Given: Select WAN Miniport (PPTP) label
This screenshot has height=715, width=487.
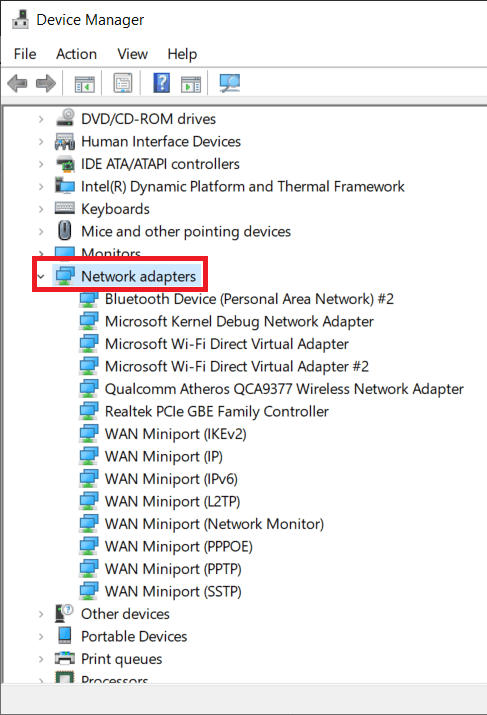Looking at the screenshot, I should pos(173,569).
